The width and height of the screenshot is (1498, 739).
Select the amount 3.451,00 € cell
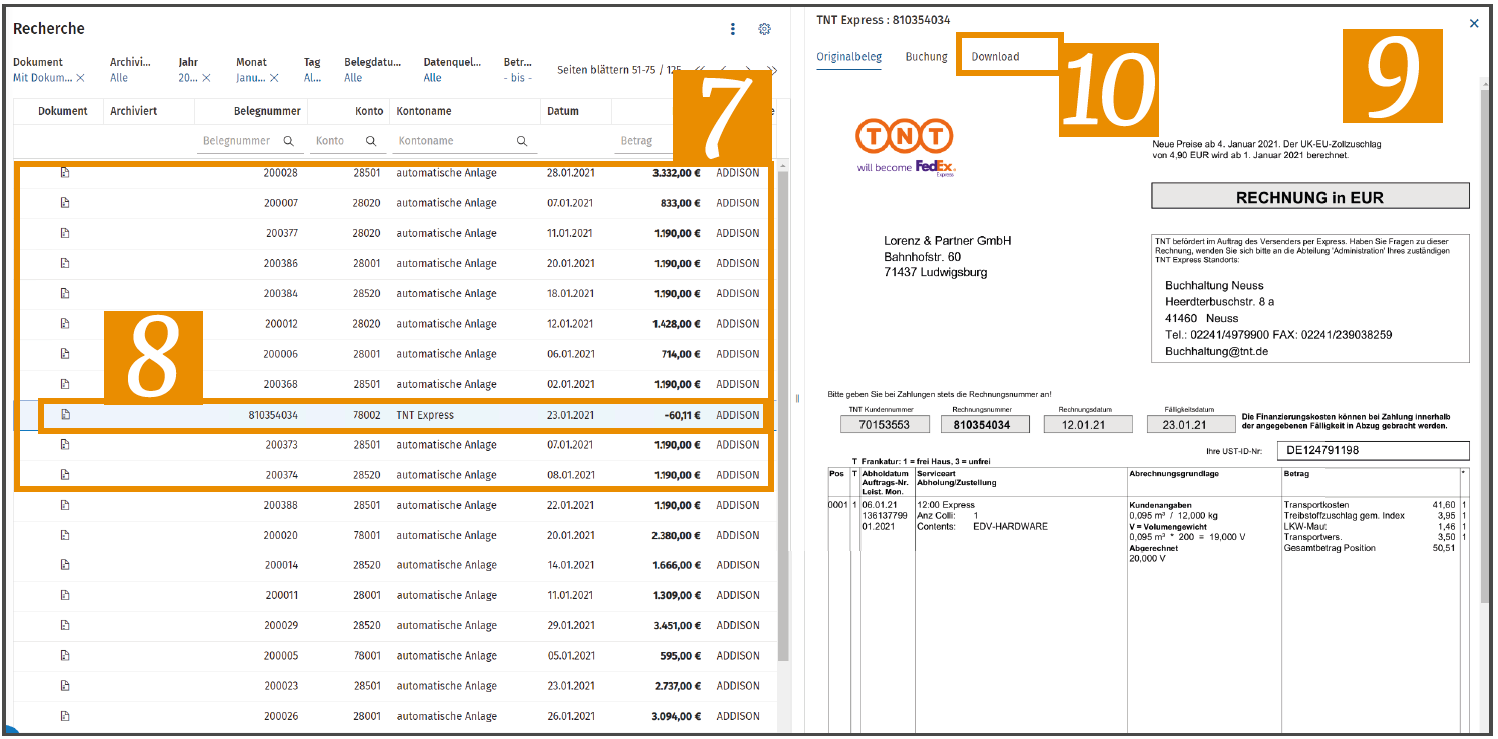[676, 626]
